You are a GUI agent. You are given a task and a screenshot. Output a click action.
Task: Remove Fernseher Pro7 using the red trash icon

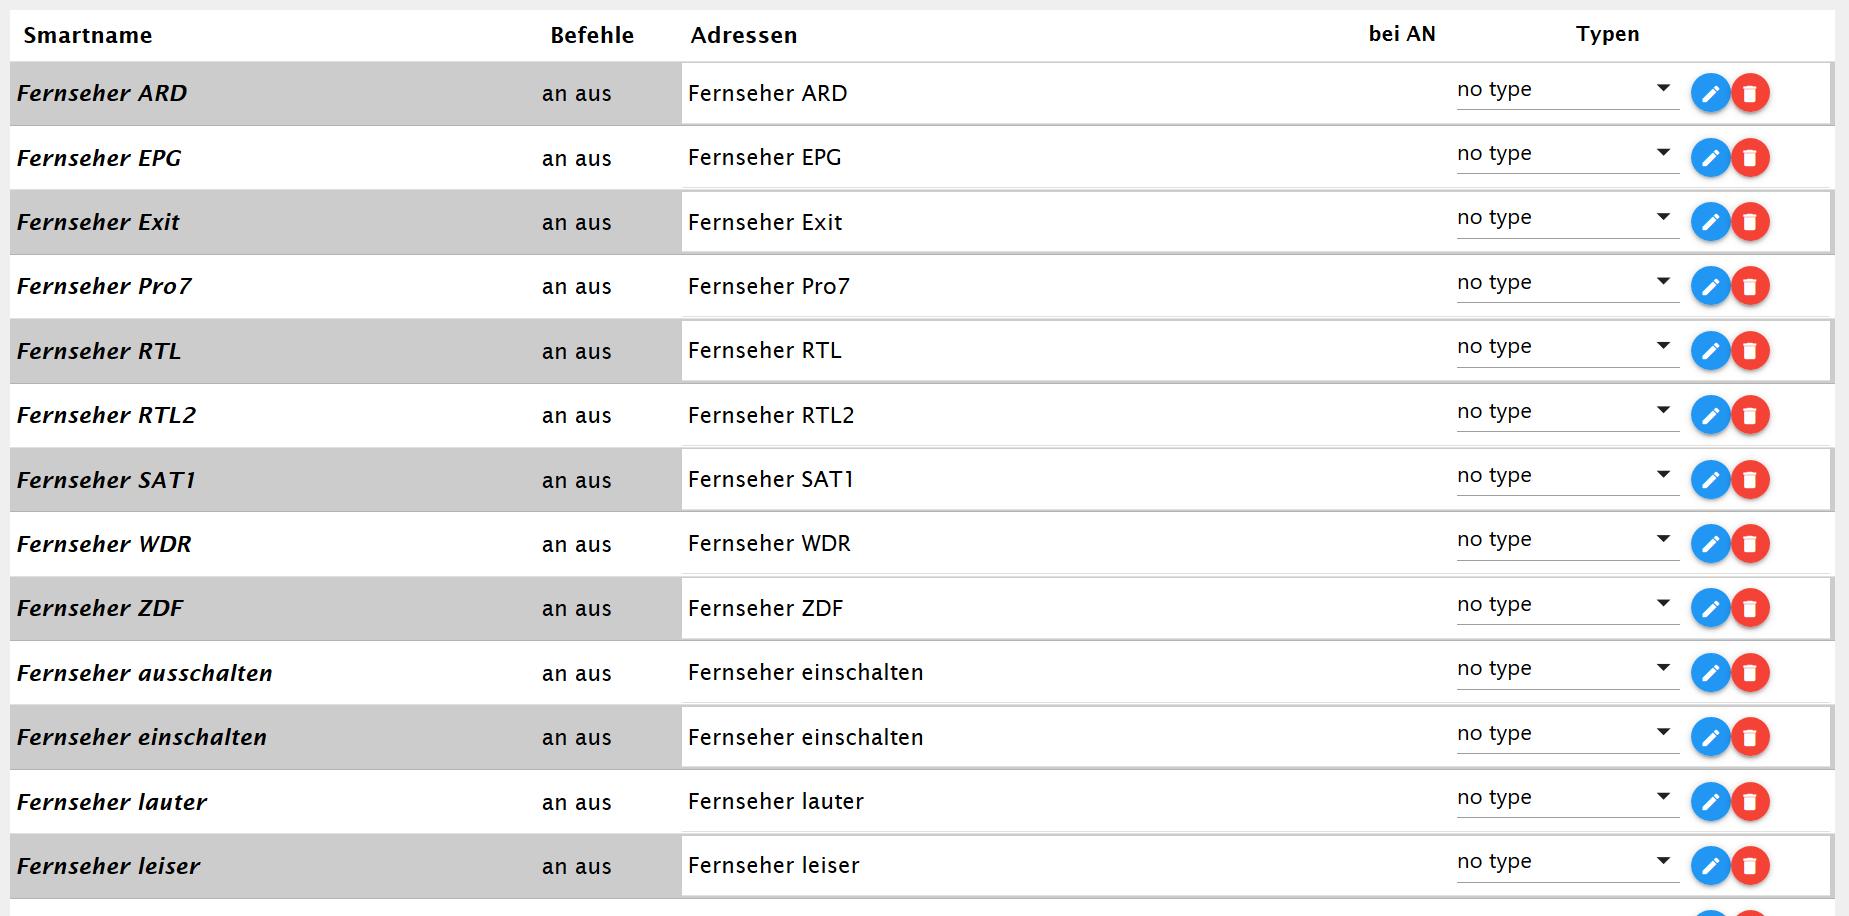(x=1750, y=287)
